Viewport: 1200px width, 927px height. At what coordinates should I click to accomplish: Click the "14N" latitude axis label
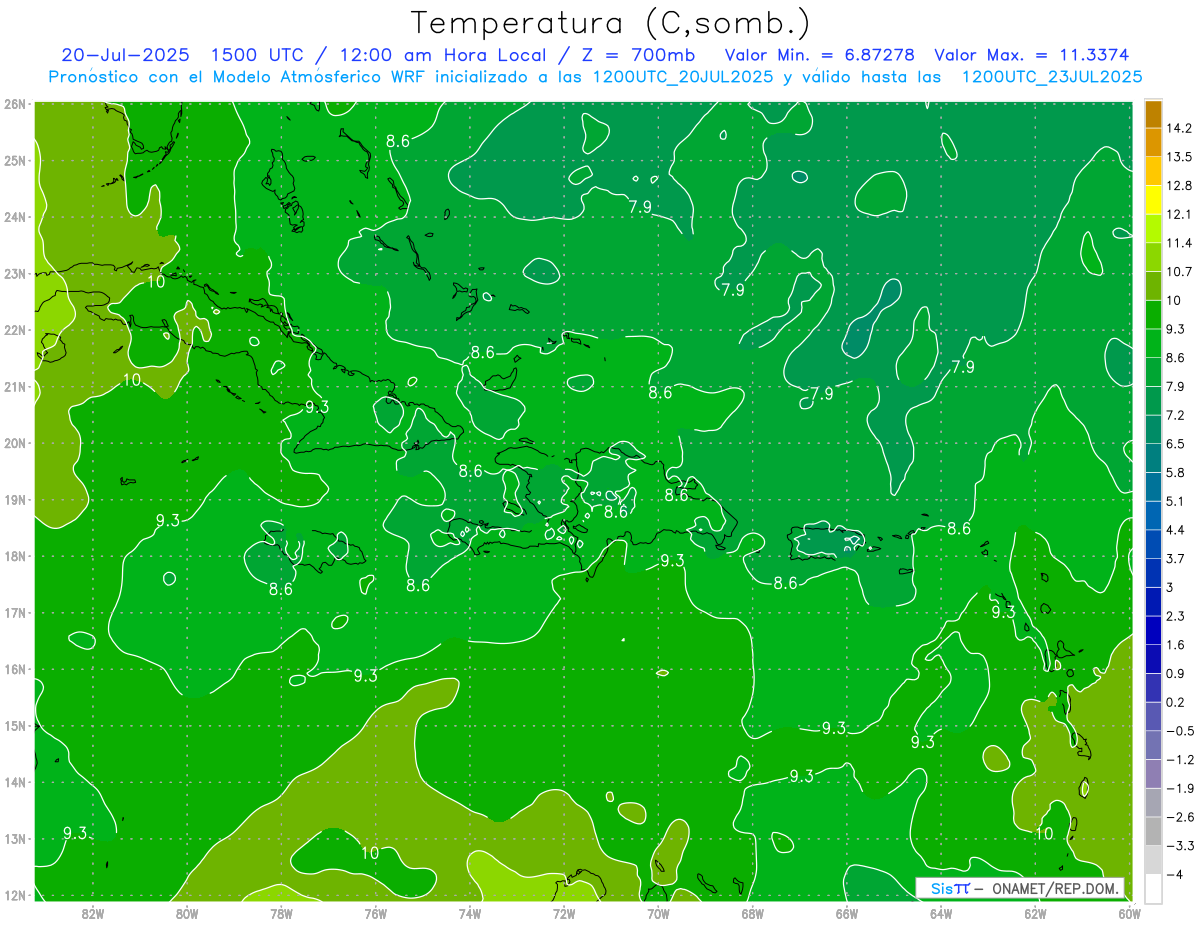pyautogui.click(x=15, y=782)
